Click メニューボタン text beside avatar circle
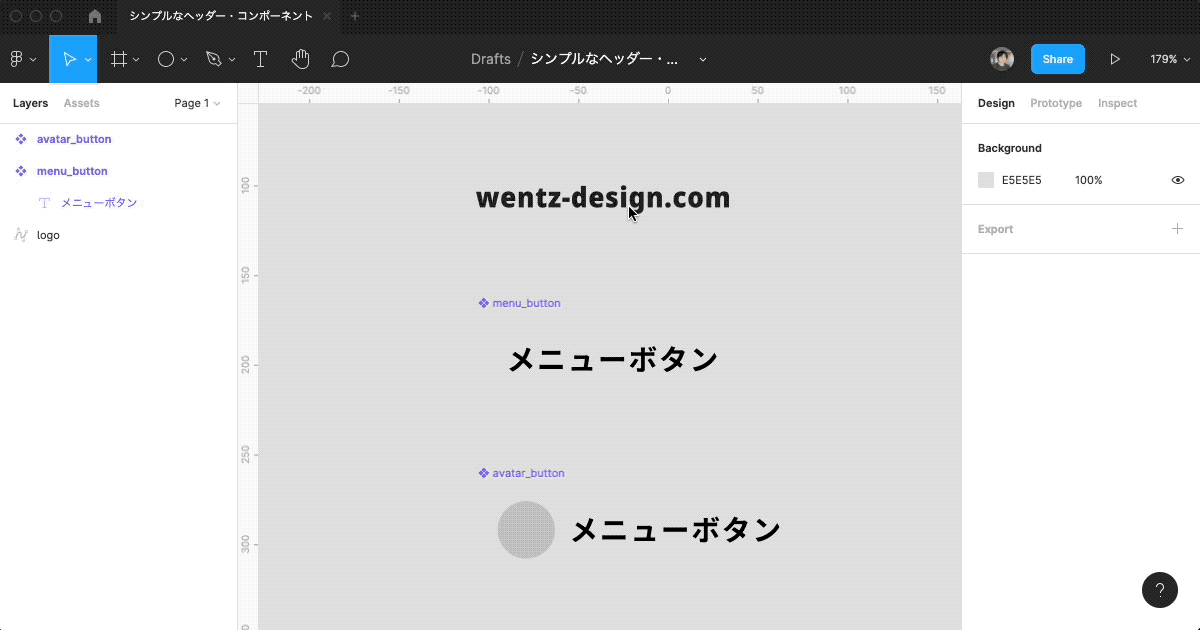Screen dimensions: 1200x630 pyautogui.click(x=676, y=530)
